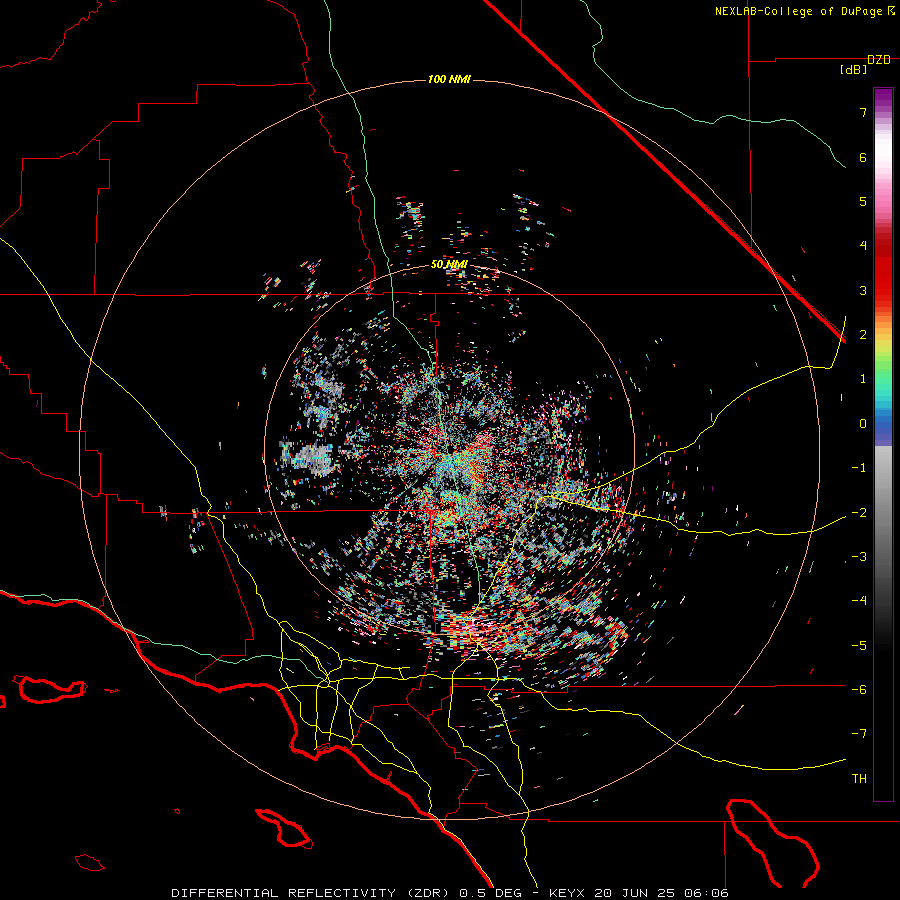Click the 100 NMI range ring label
The height and width of the screenshot is (900, 900).
tap(449, 79)
